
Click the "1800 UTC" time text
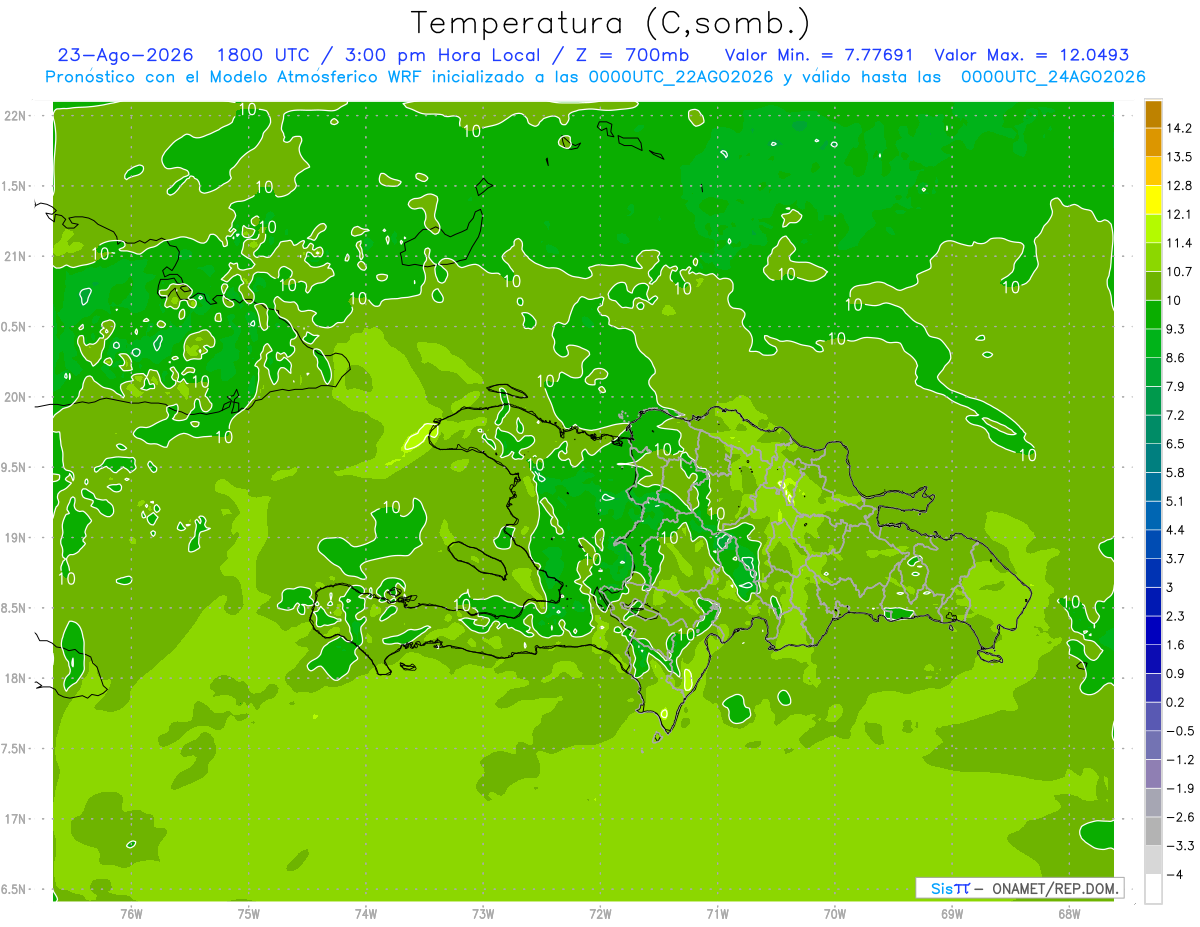click(266, 55)
